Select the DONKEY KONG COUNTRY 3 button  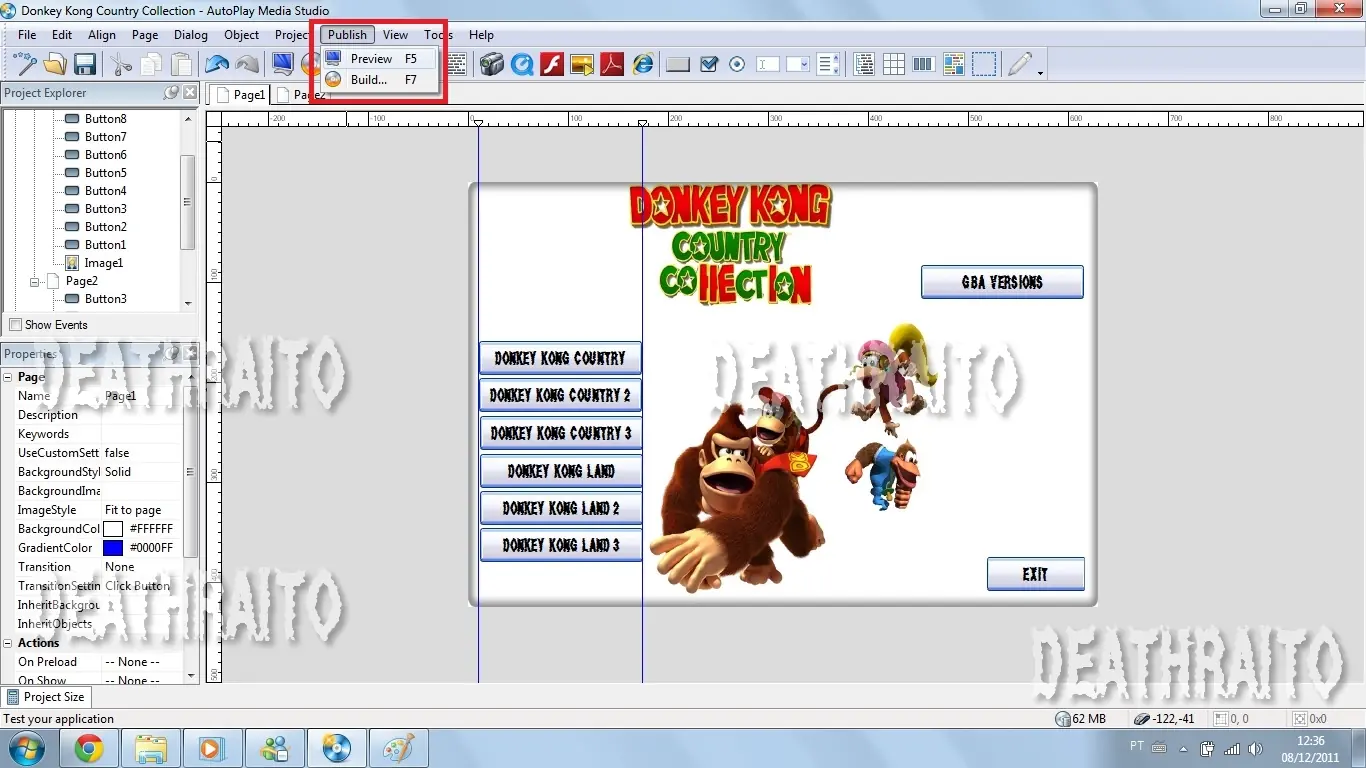[x=560, y=433]
